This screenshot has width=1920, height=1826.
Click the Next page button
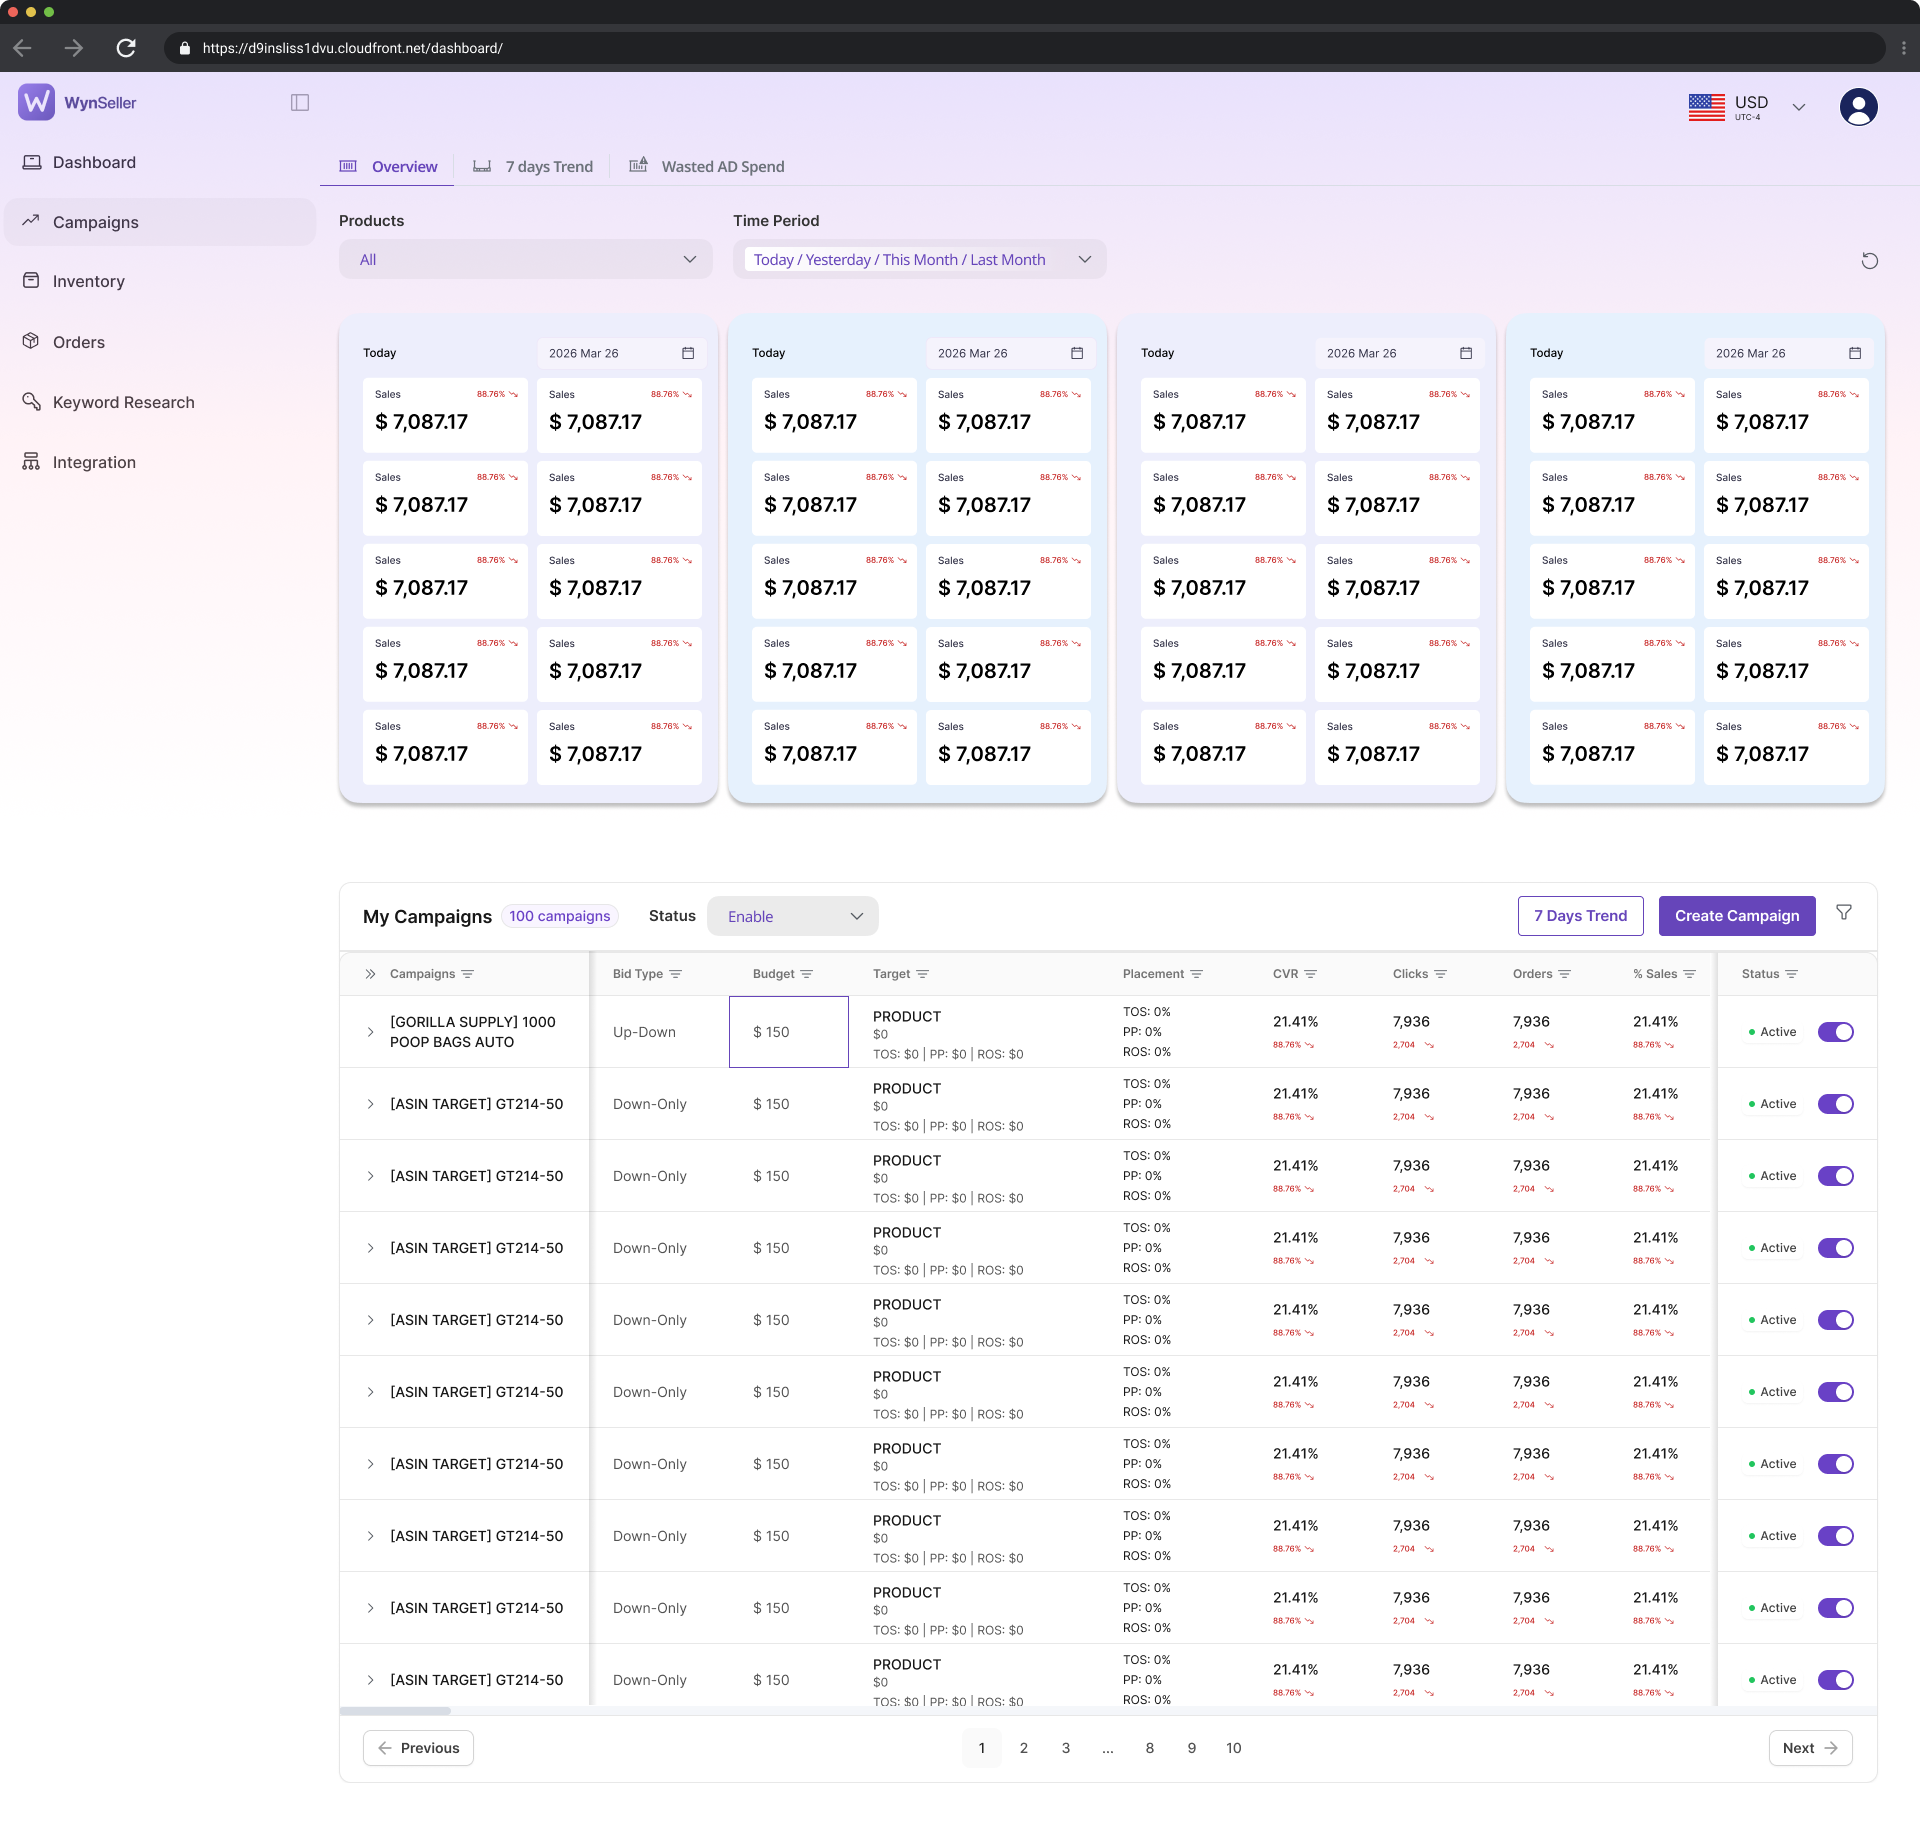pyautogui.click(x=1810, y=1748)
